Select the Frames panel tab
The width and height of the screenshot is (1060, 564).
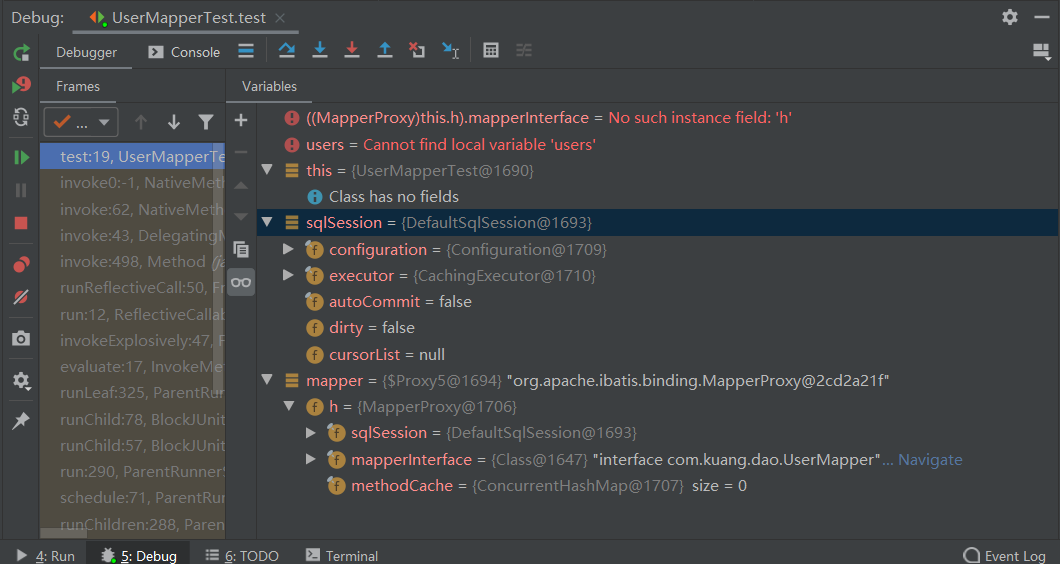78,87
